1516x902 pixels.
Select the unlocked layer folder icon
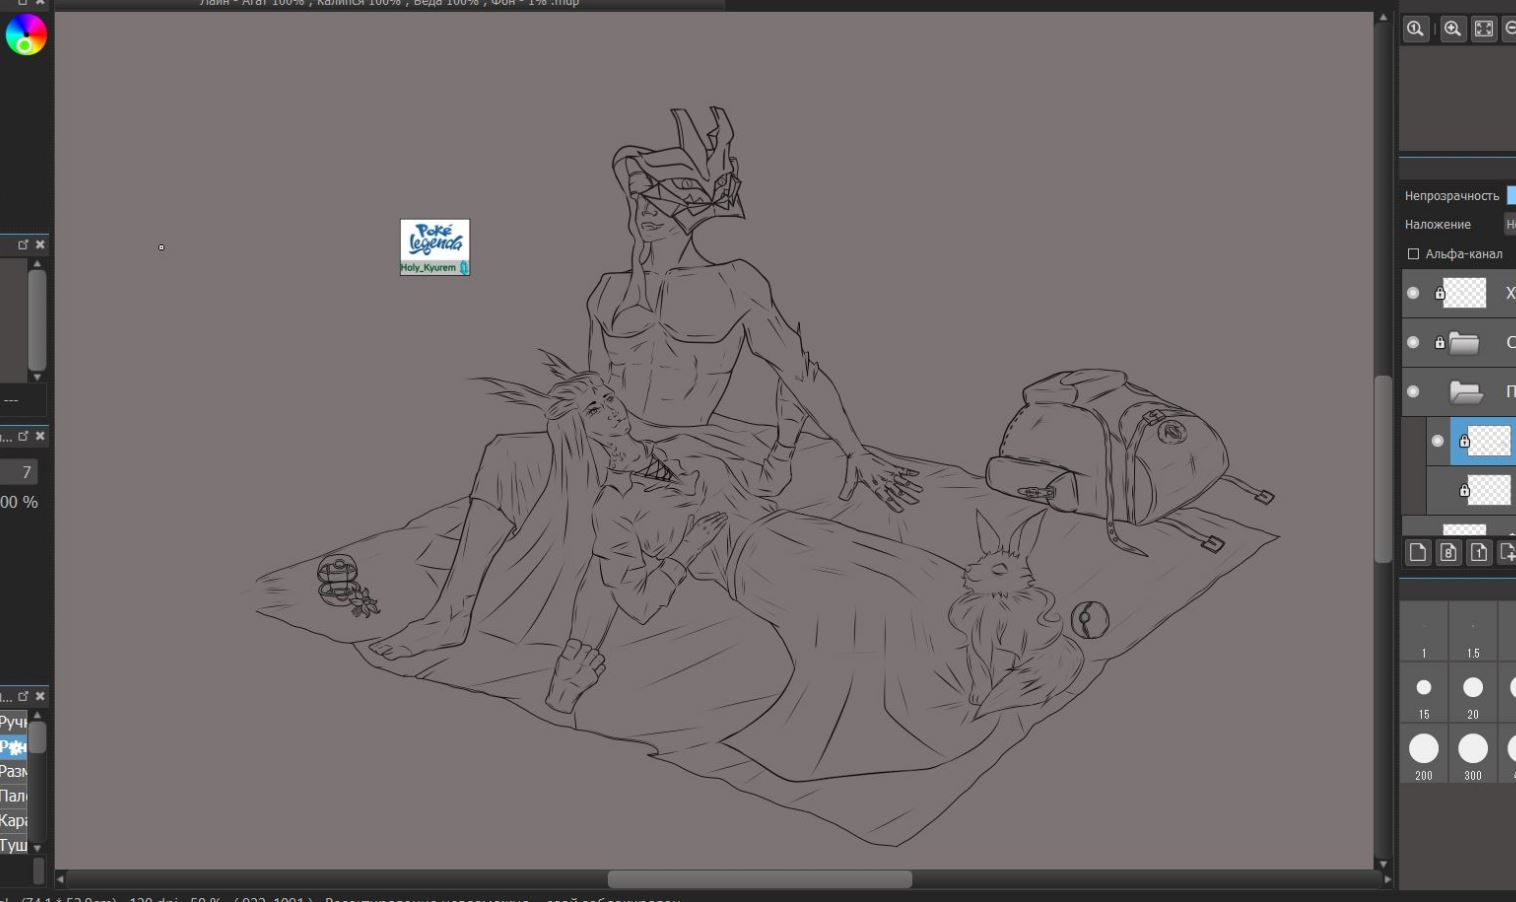pos(1466,392)
